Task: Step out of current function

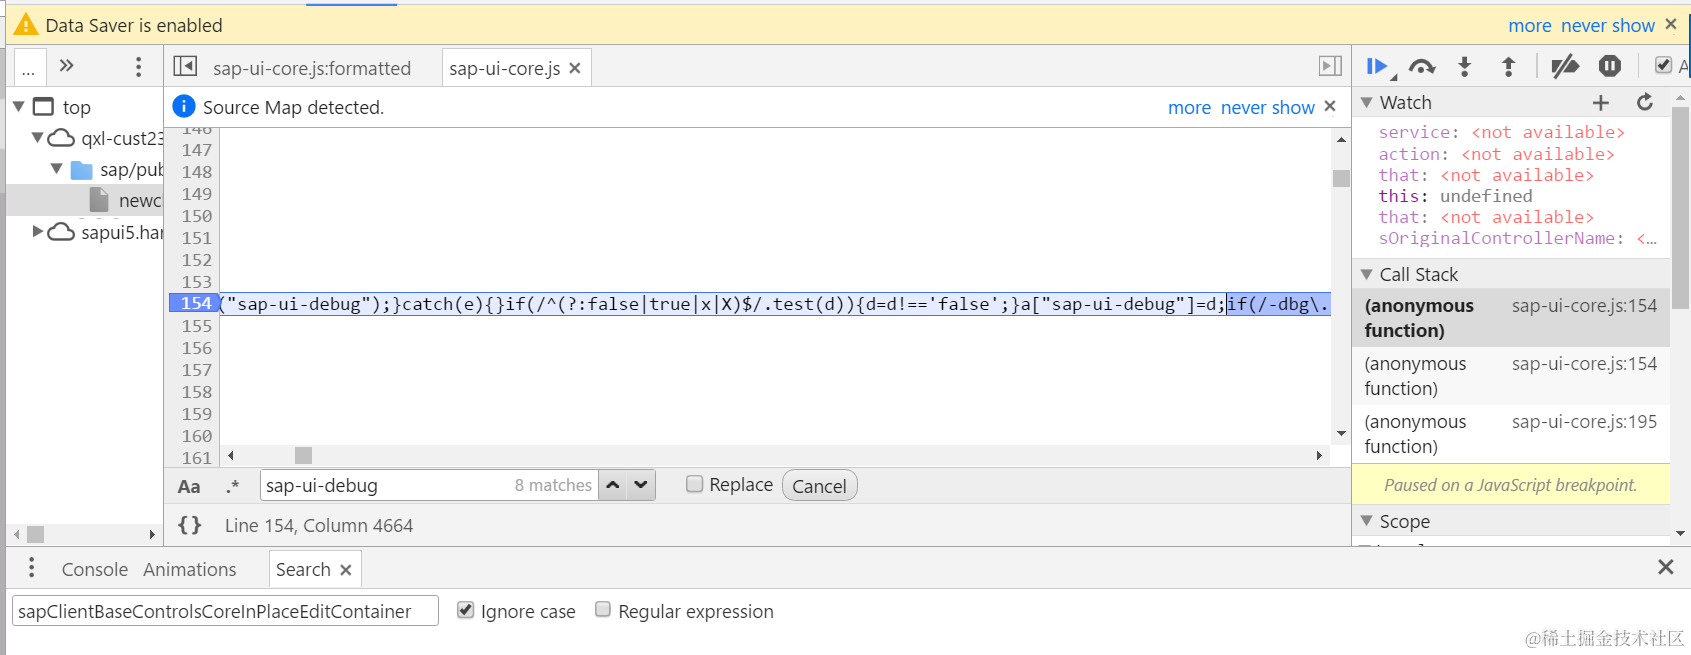Action: [1509, 67]
